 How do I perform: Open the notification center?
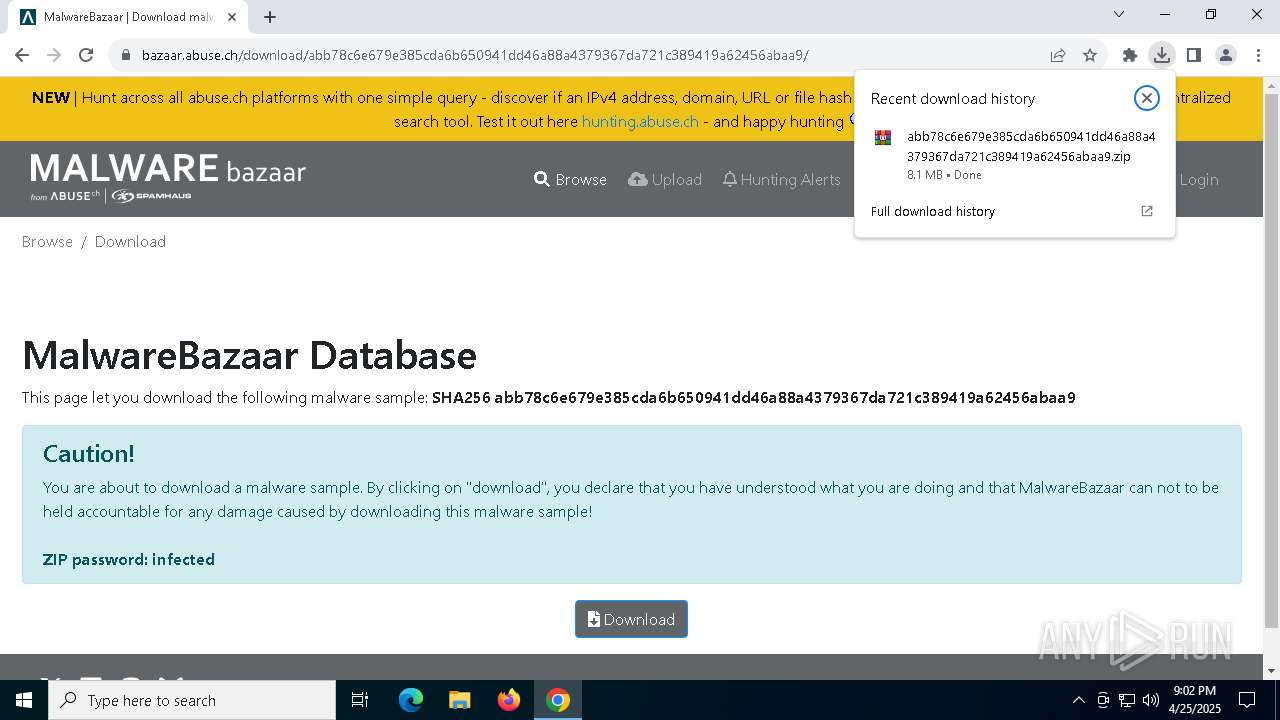(x=1247, y=700)
